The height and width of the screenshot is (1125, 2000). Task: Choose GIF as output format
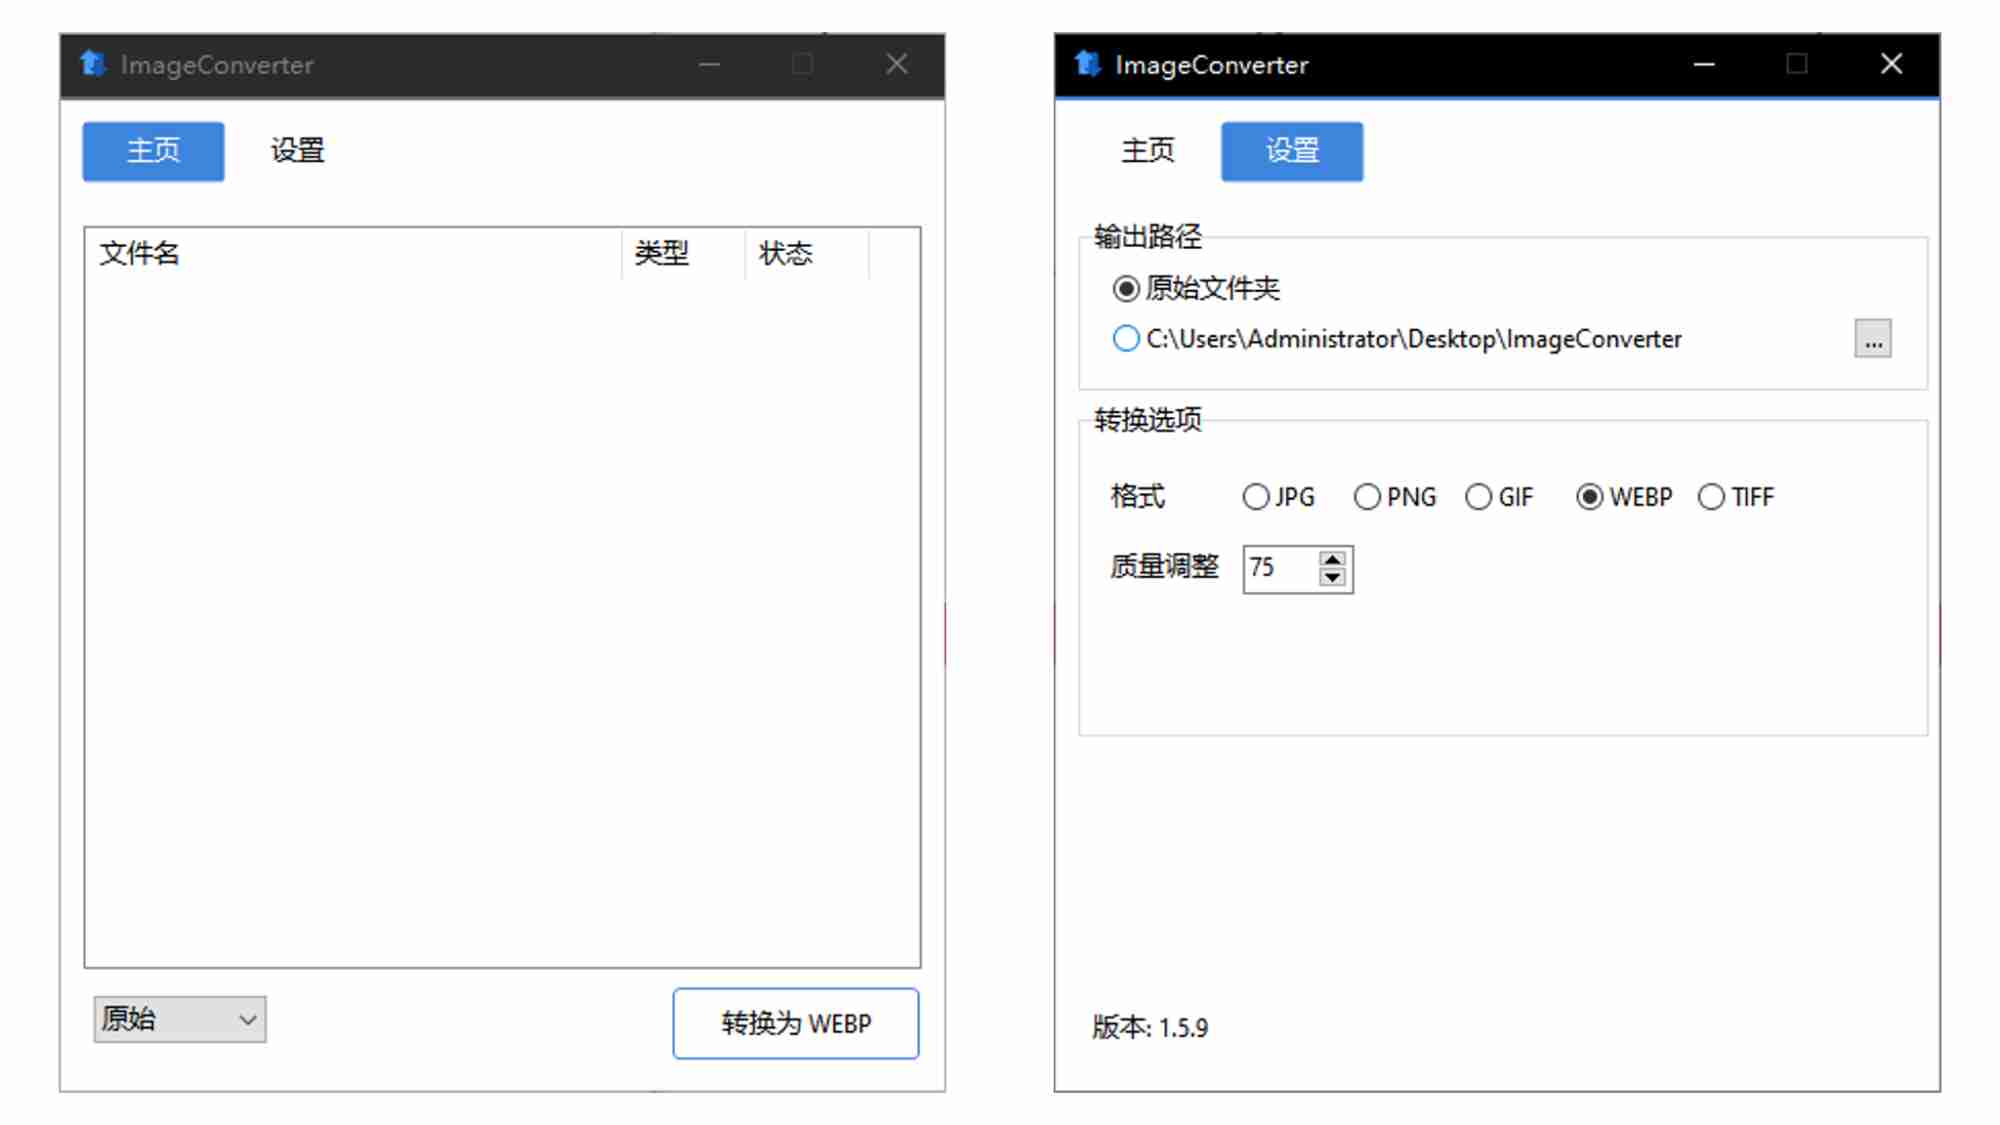(1478, 497)
